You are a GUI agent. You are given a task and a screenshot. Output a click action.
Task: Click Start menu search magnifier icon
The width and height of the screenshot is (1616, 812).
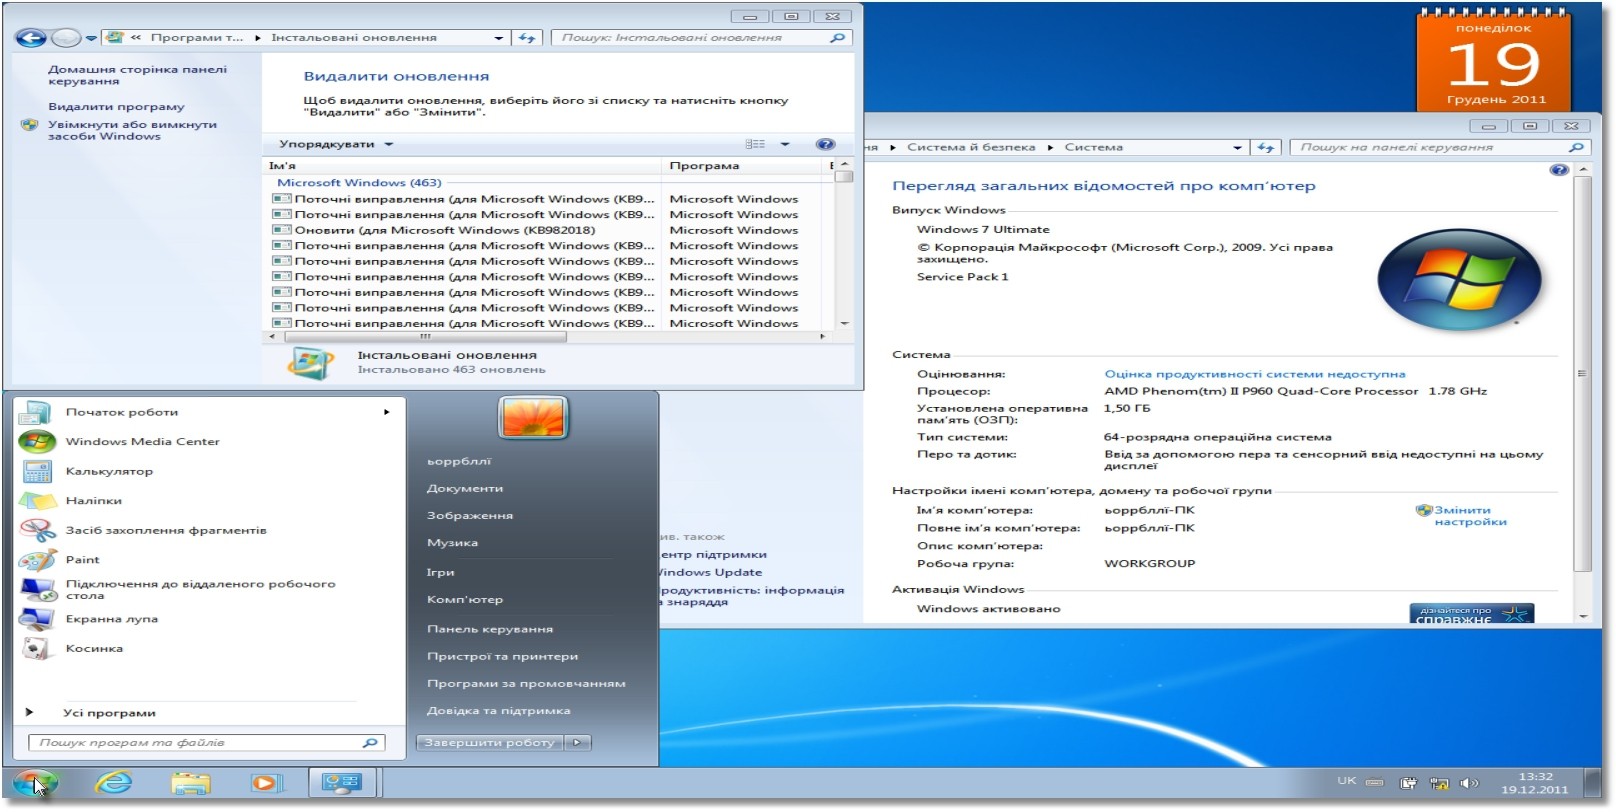(370, 743)
